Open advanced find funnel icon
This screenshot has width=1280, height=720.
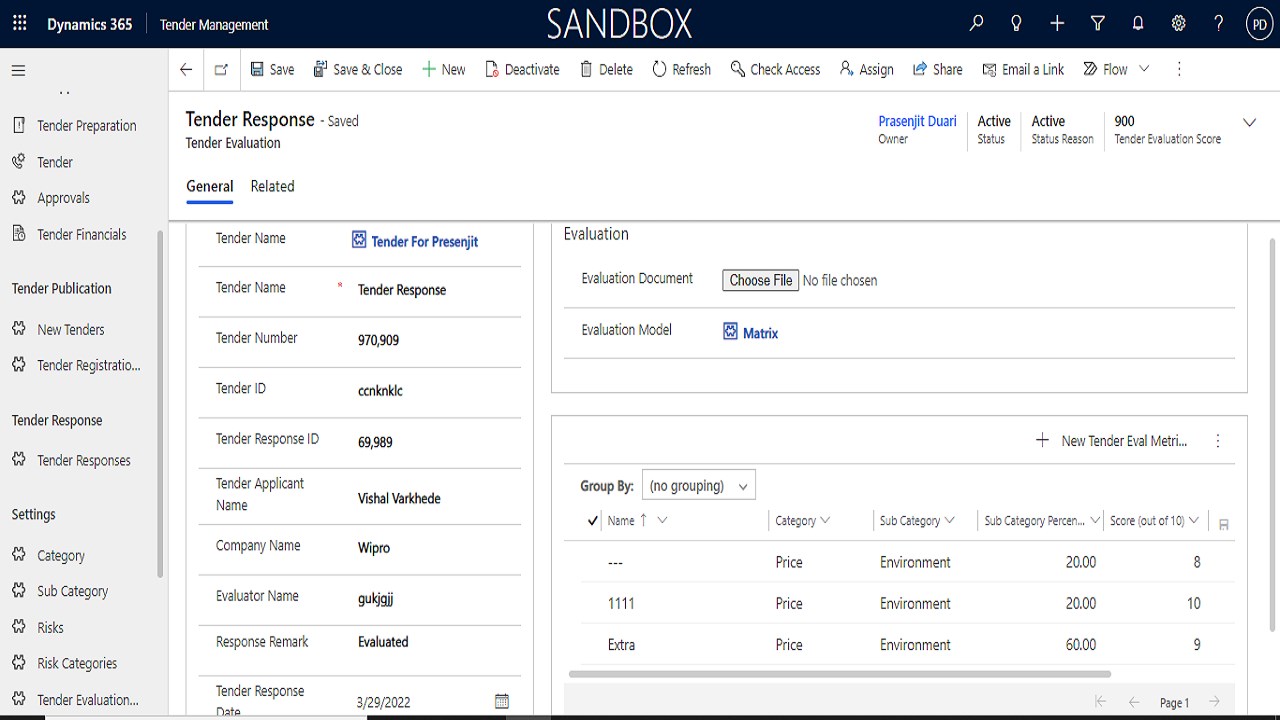point(1098,24)
